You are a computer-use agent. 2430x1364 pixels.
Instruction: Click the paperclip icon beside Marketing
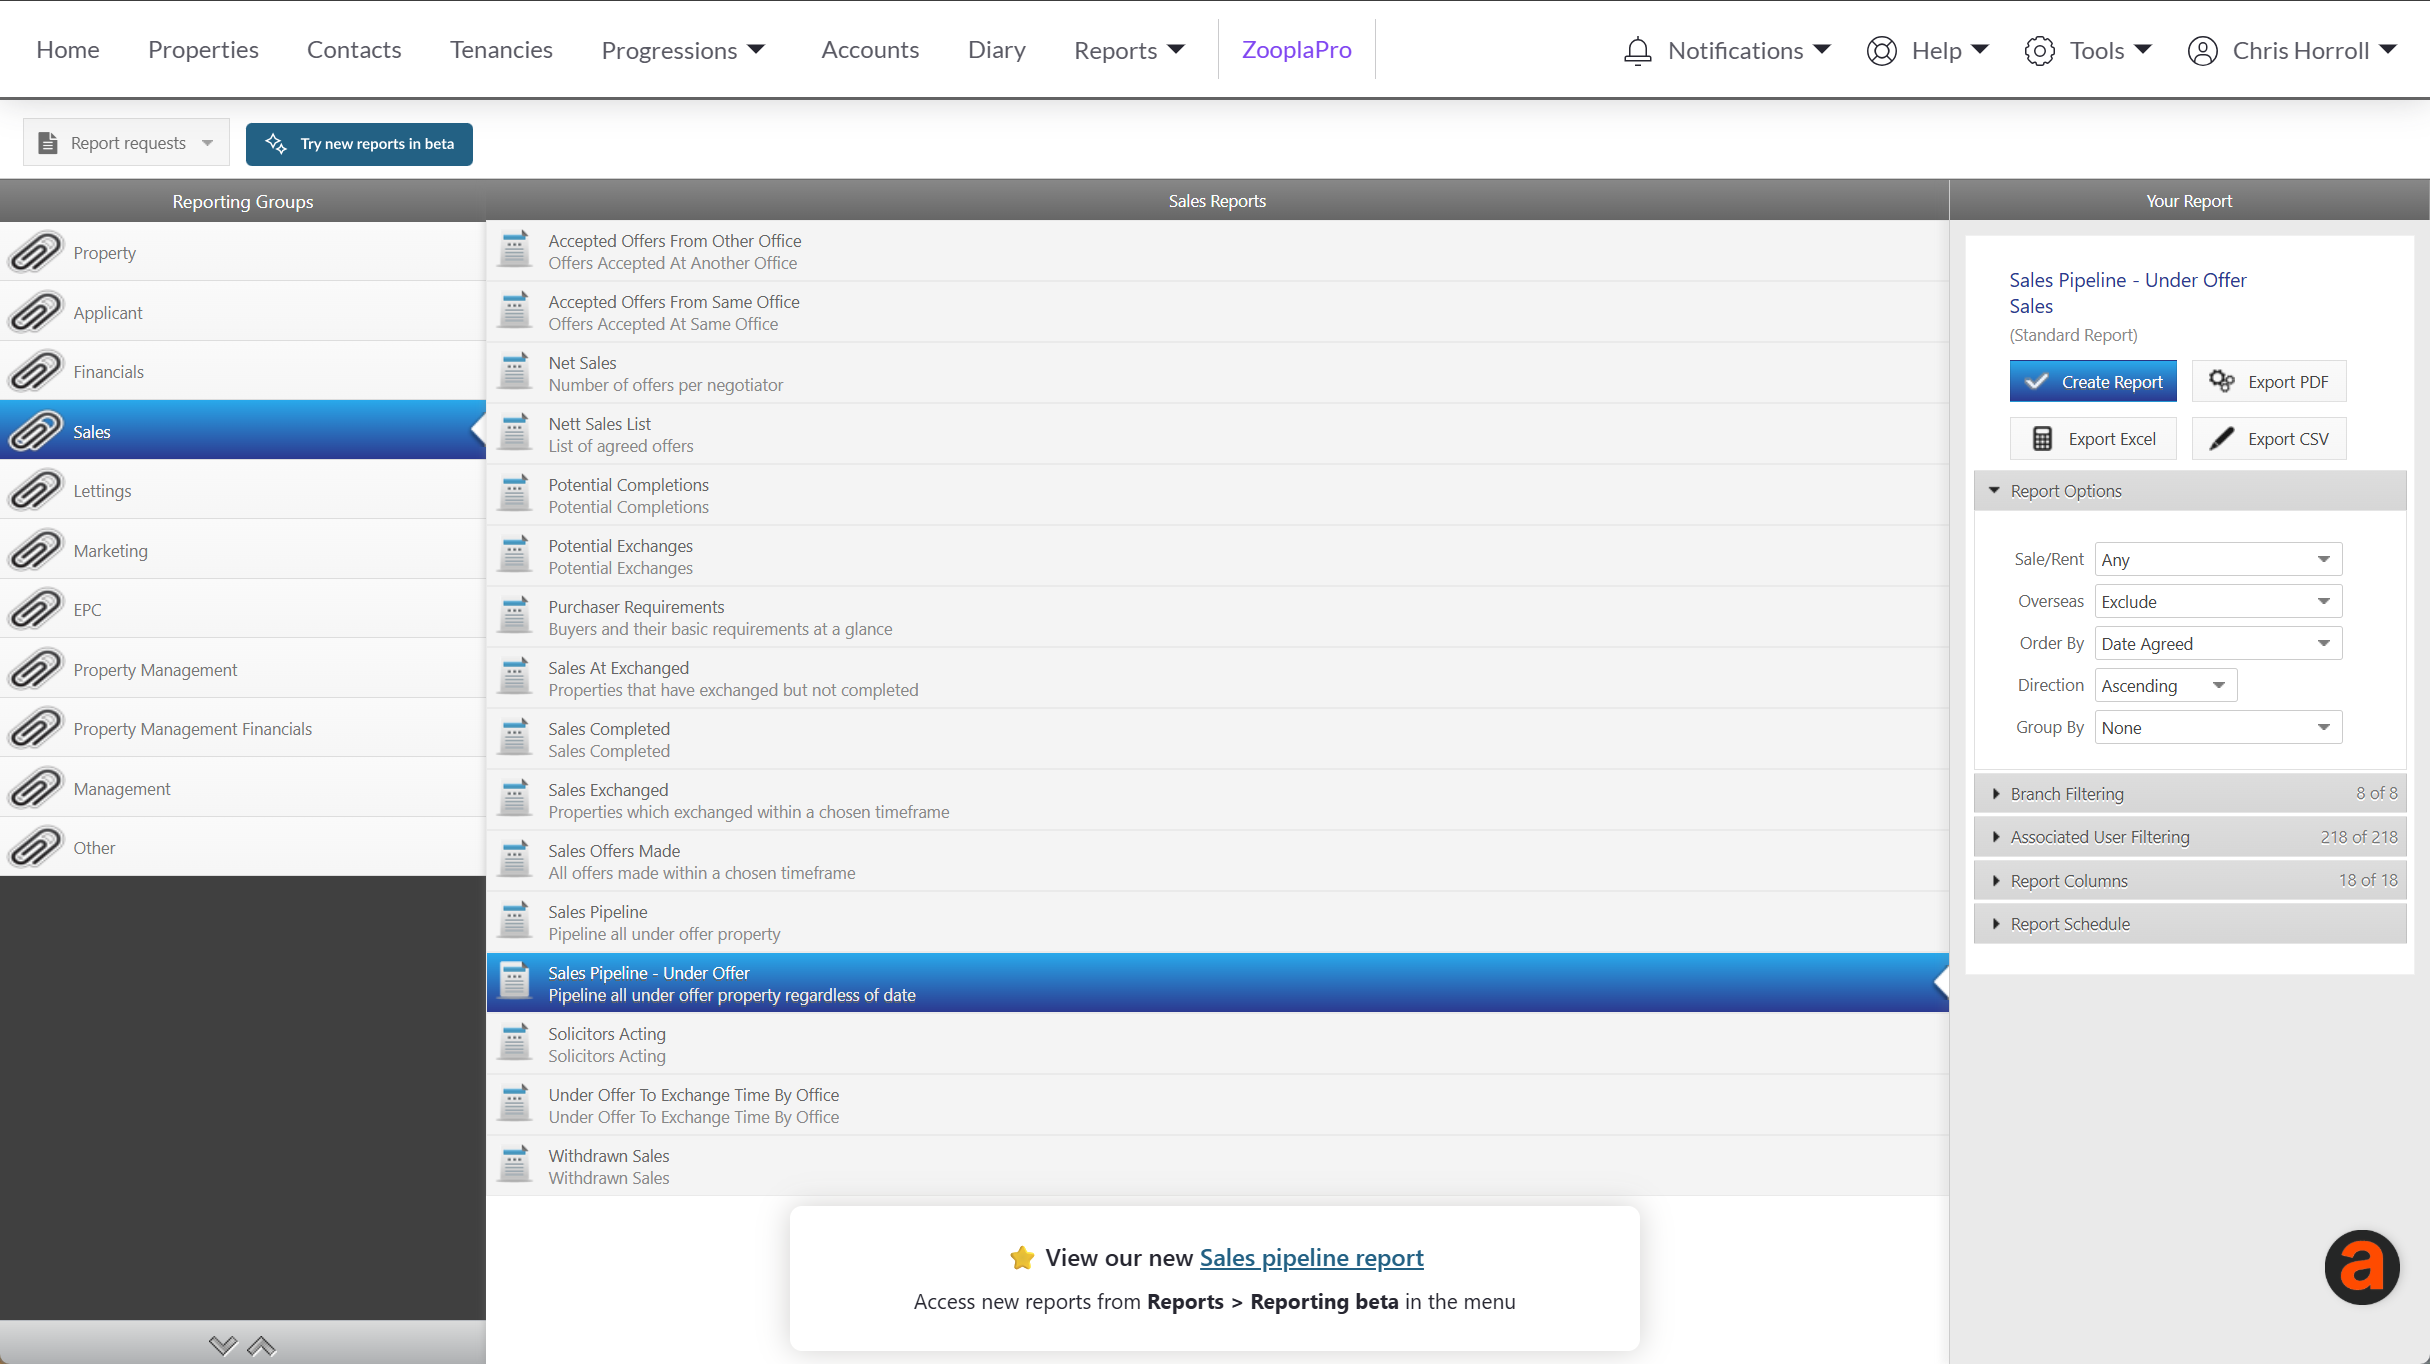(35, 550)
